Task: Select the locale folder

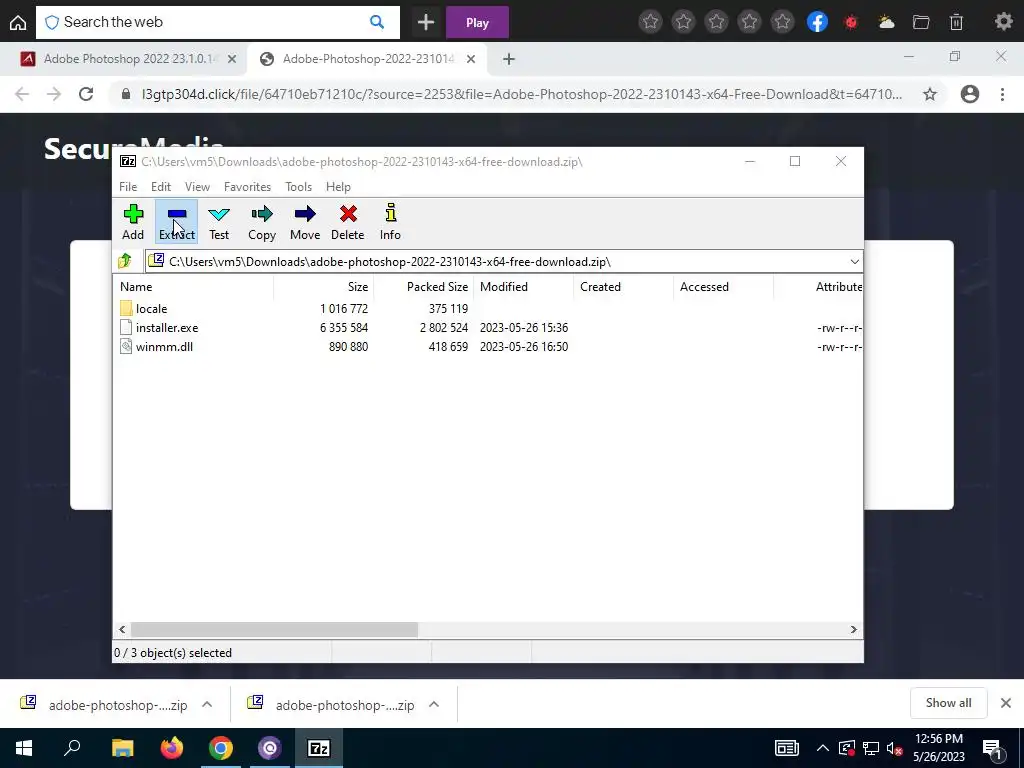Action: (x=152, y=309)
